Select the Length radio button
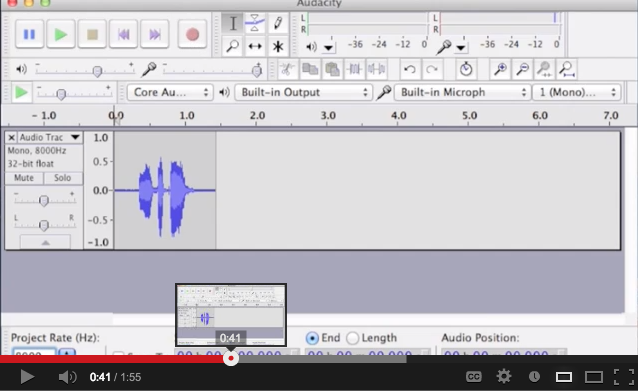This screenshot has width=638, height=391. pyautogui.click(x=352, y=338)
